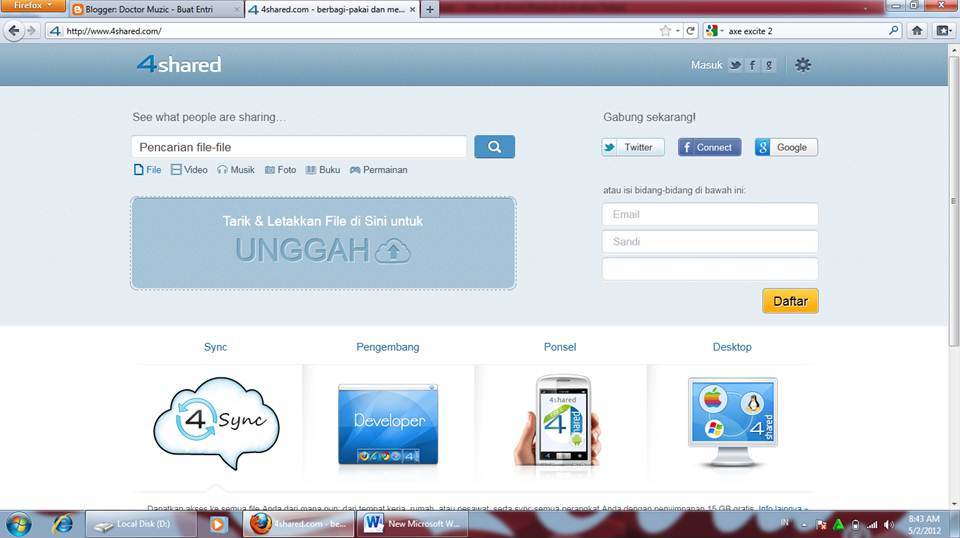Viewport: 960px width, 538px height.
Task: Sign in with Google icon beside Masuk
Action: pos(769,65)
